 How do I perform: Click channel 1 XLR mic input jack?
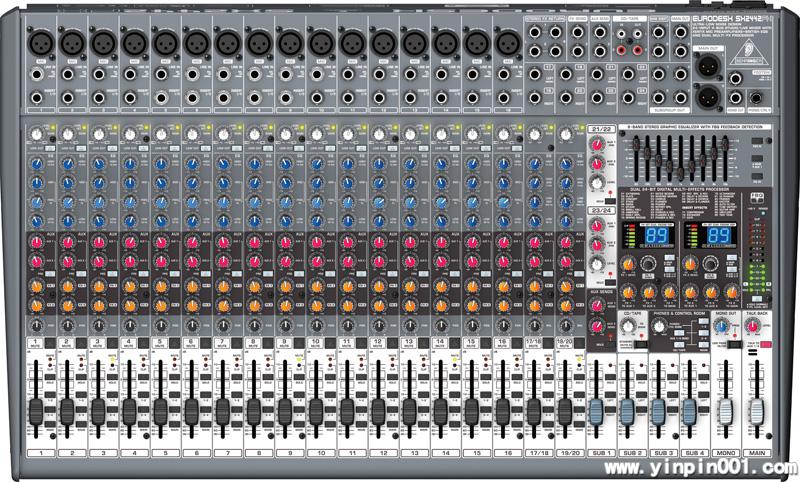pyautogui.click(x=42, y=41)
